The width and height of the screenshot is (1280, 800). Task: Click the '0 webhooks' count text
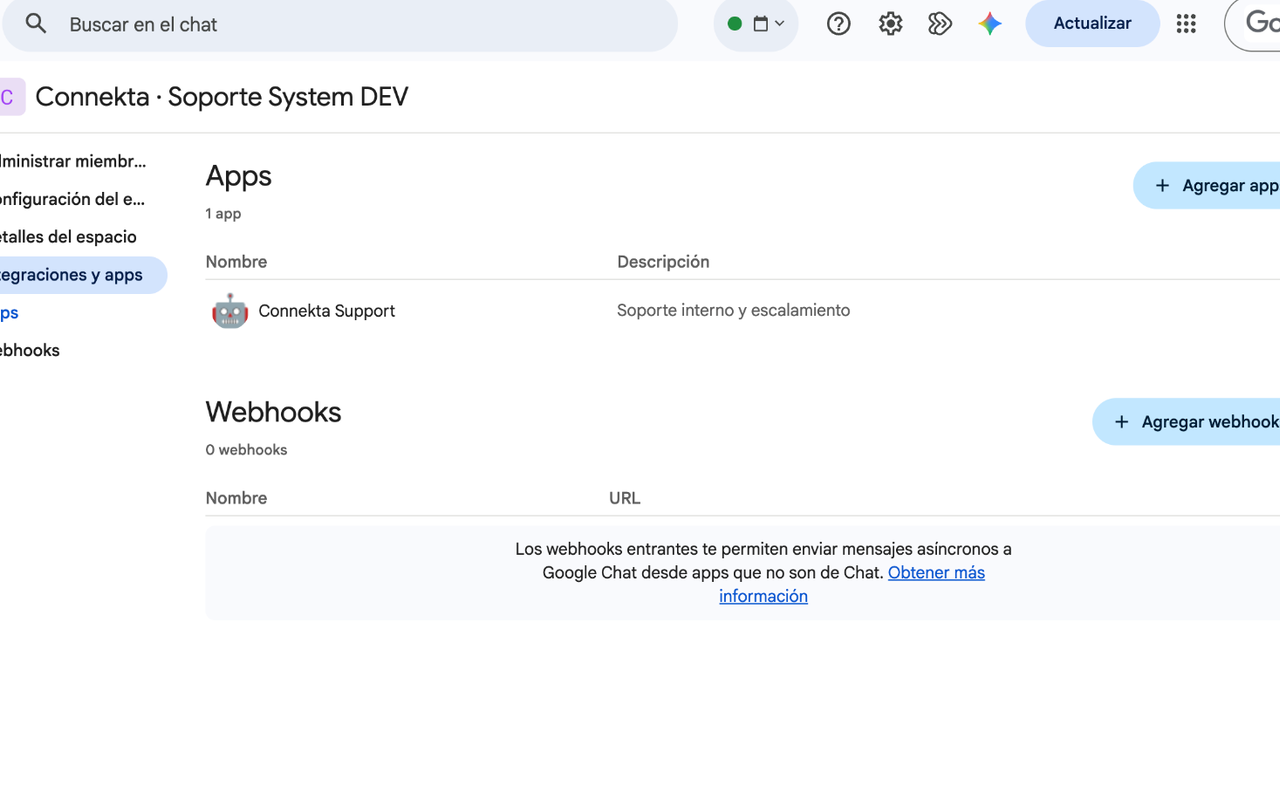click(x=246, y=450)
